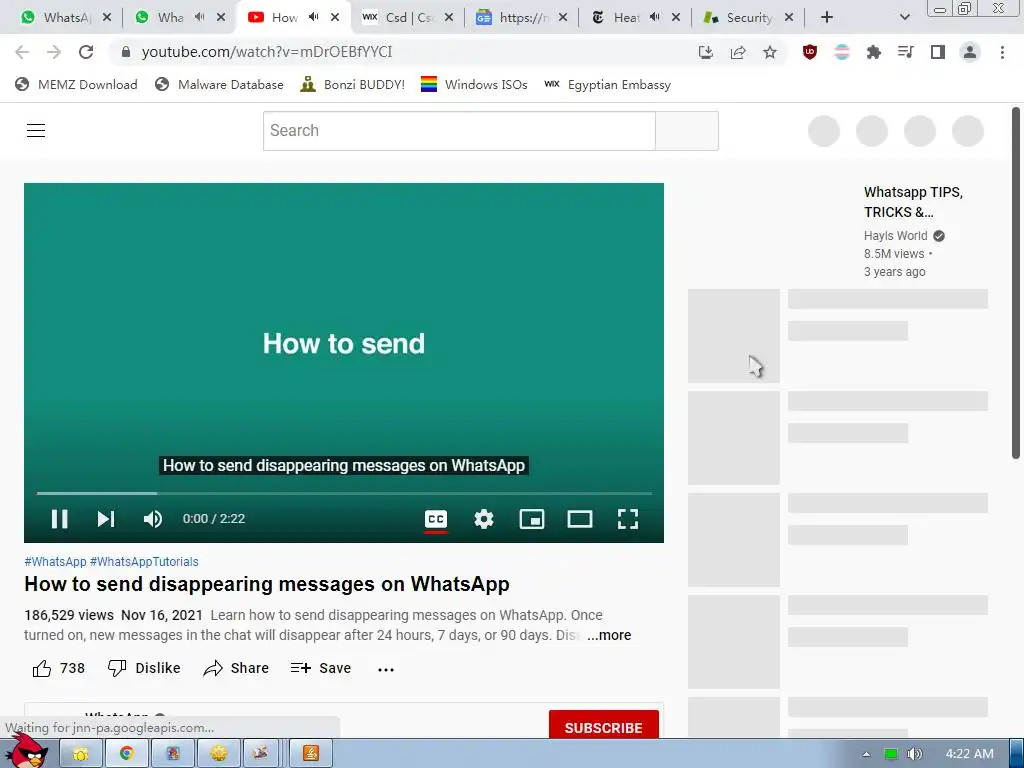Screen dimensions: 1024x768
Task: Share this video
Action: pyautogui.click(x=236, y=668)
